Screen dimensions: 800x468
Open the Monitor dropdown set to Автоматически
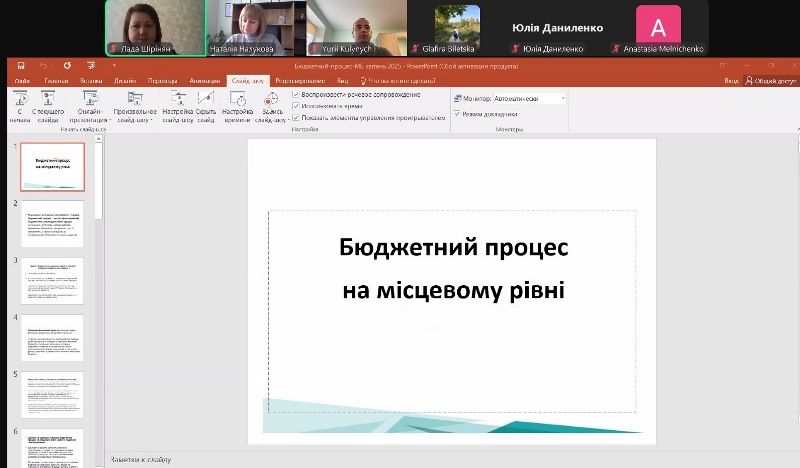[x=530, y=98]
